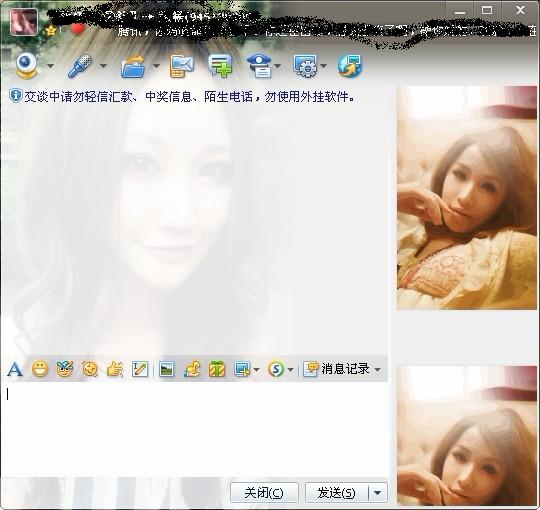Send SMS via envelope phone icon
Image resolution: width=540 pixels, height=510 pixels.
tap(181, 66)
